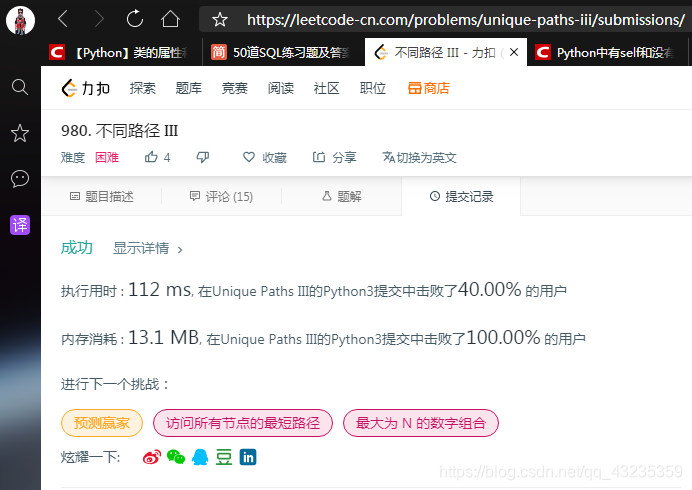Image resolution: width=692 pixels, height=490 pixels.
Task: Click the URL address bar
Action: [x=466, y=19]
